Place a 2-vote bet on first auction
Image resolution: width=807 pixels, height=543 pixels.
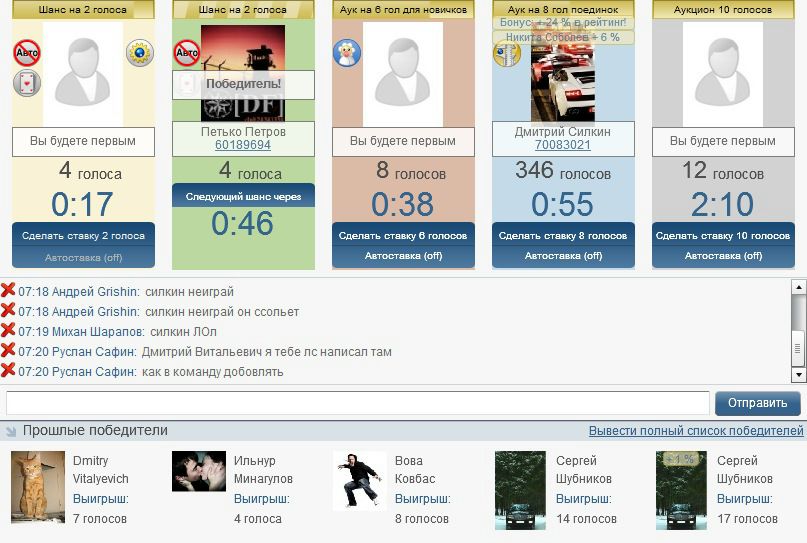(83, 235)
